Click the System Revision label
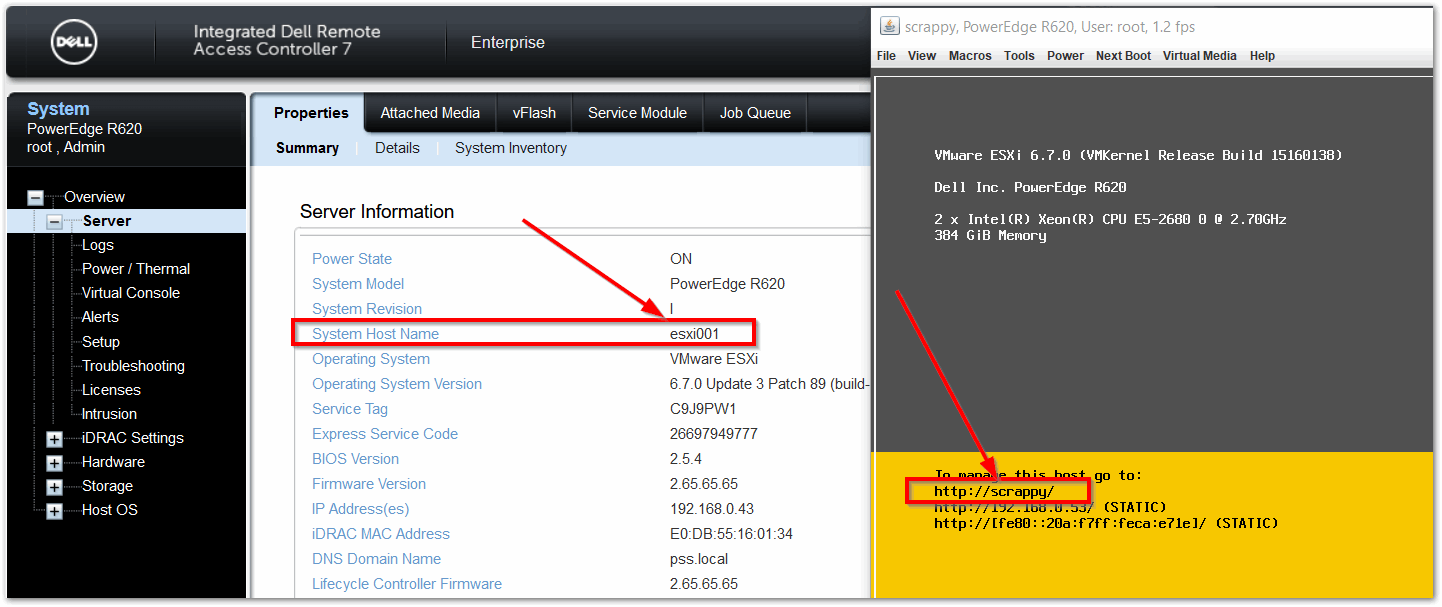The image size is (1442, 607). click(x=367, y=309)
